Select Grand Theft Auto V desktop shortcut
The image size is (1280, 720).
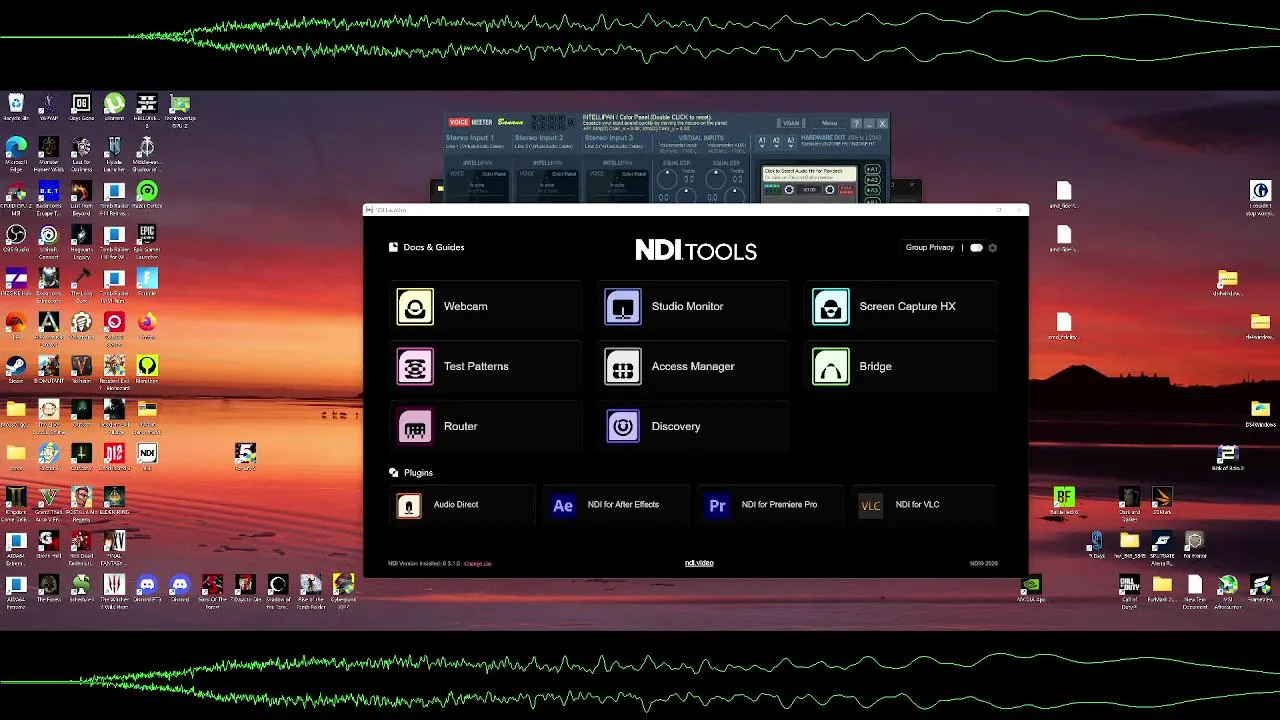pos(48,505)
